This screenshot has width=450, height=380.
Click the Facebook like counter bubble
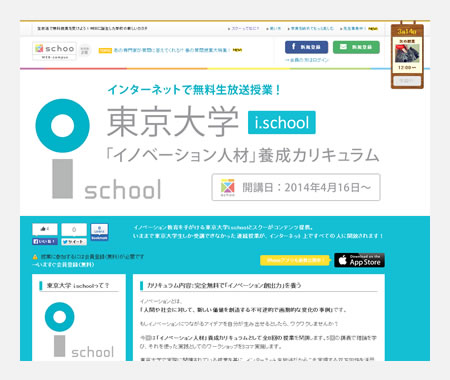(x=45, y=229)
